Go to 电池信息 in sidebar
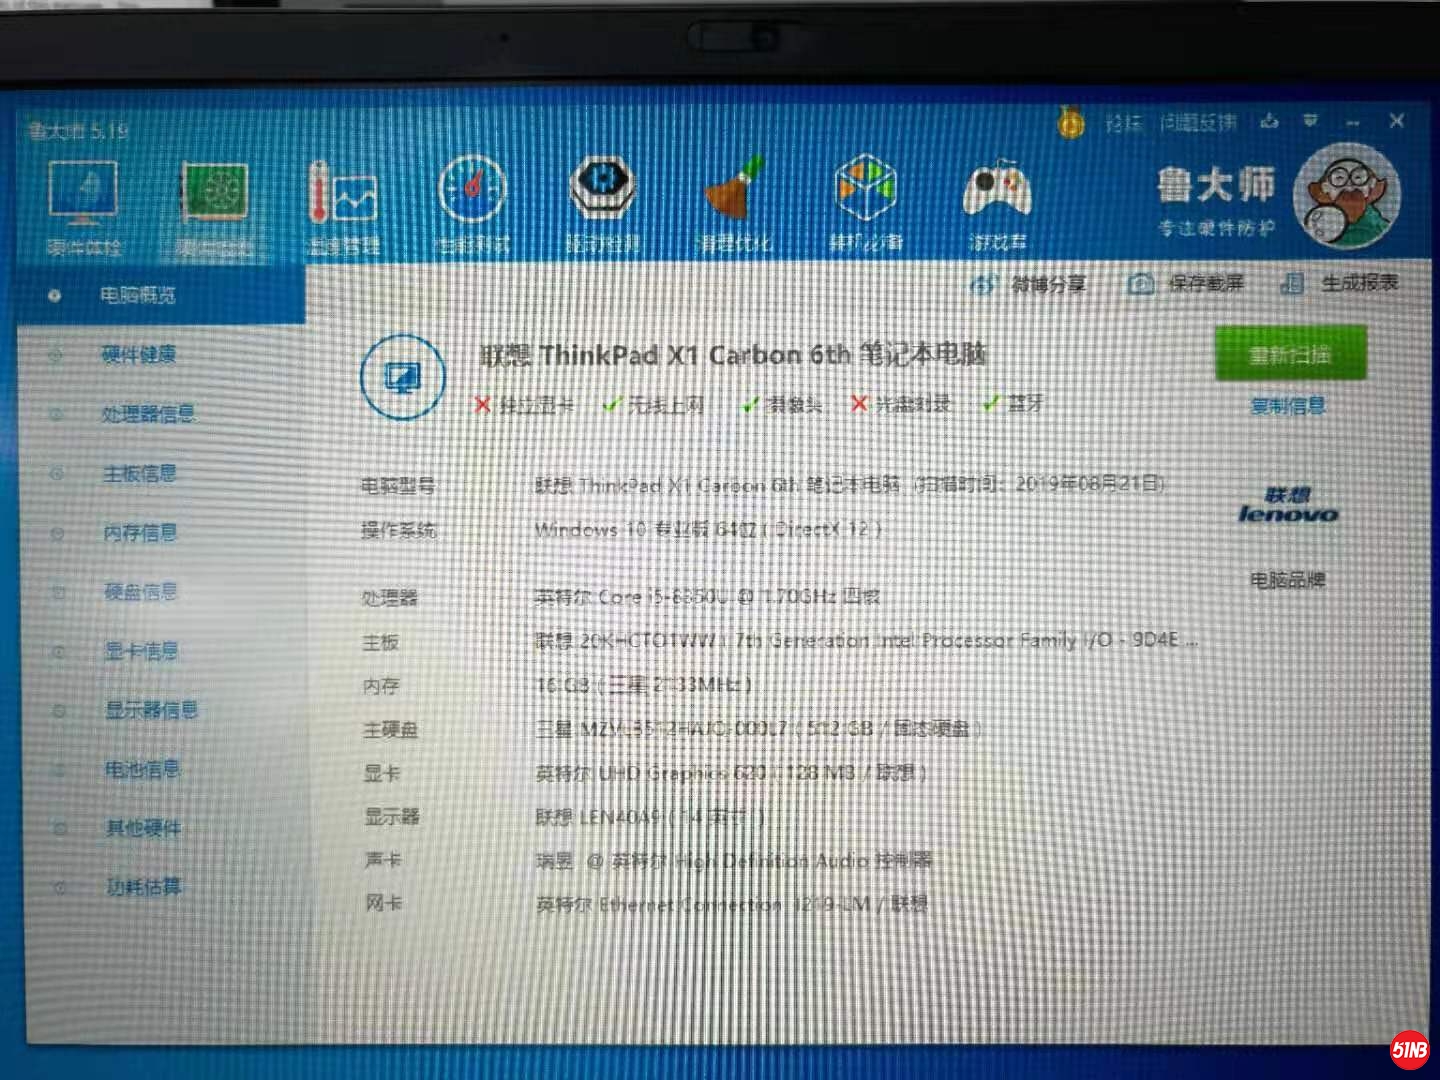 coord(143,769)
